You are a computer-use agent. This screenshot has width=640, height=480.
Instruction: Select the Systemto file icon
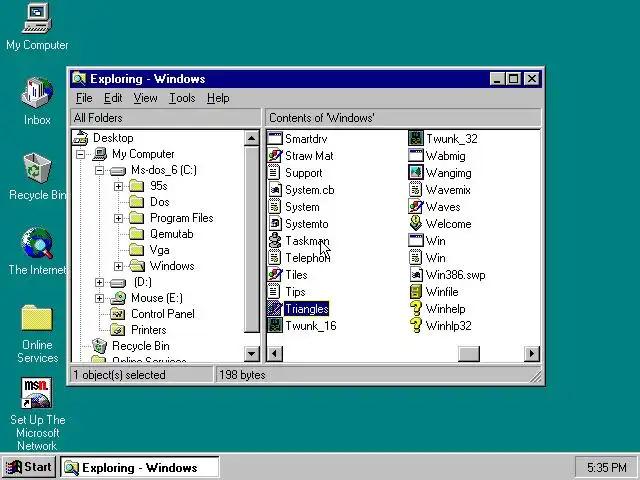click(275, 224)
